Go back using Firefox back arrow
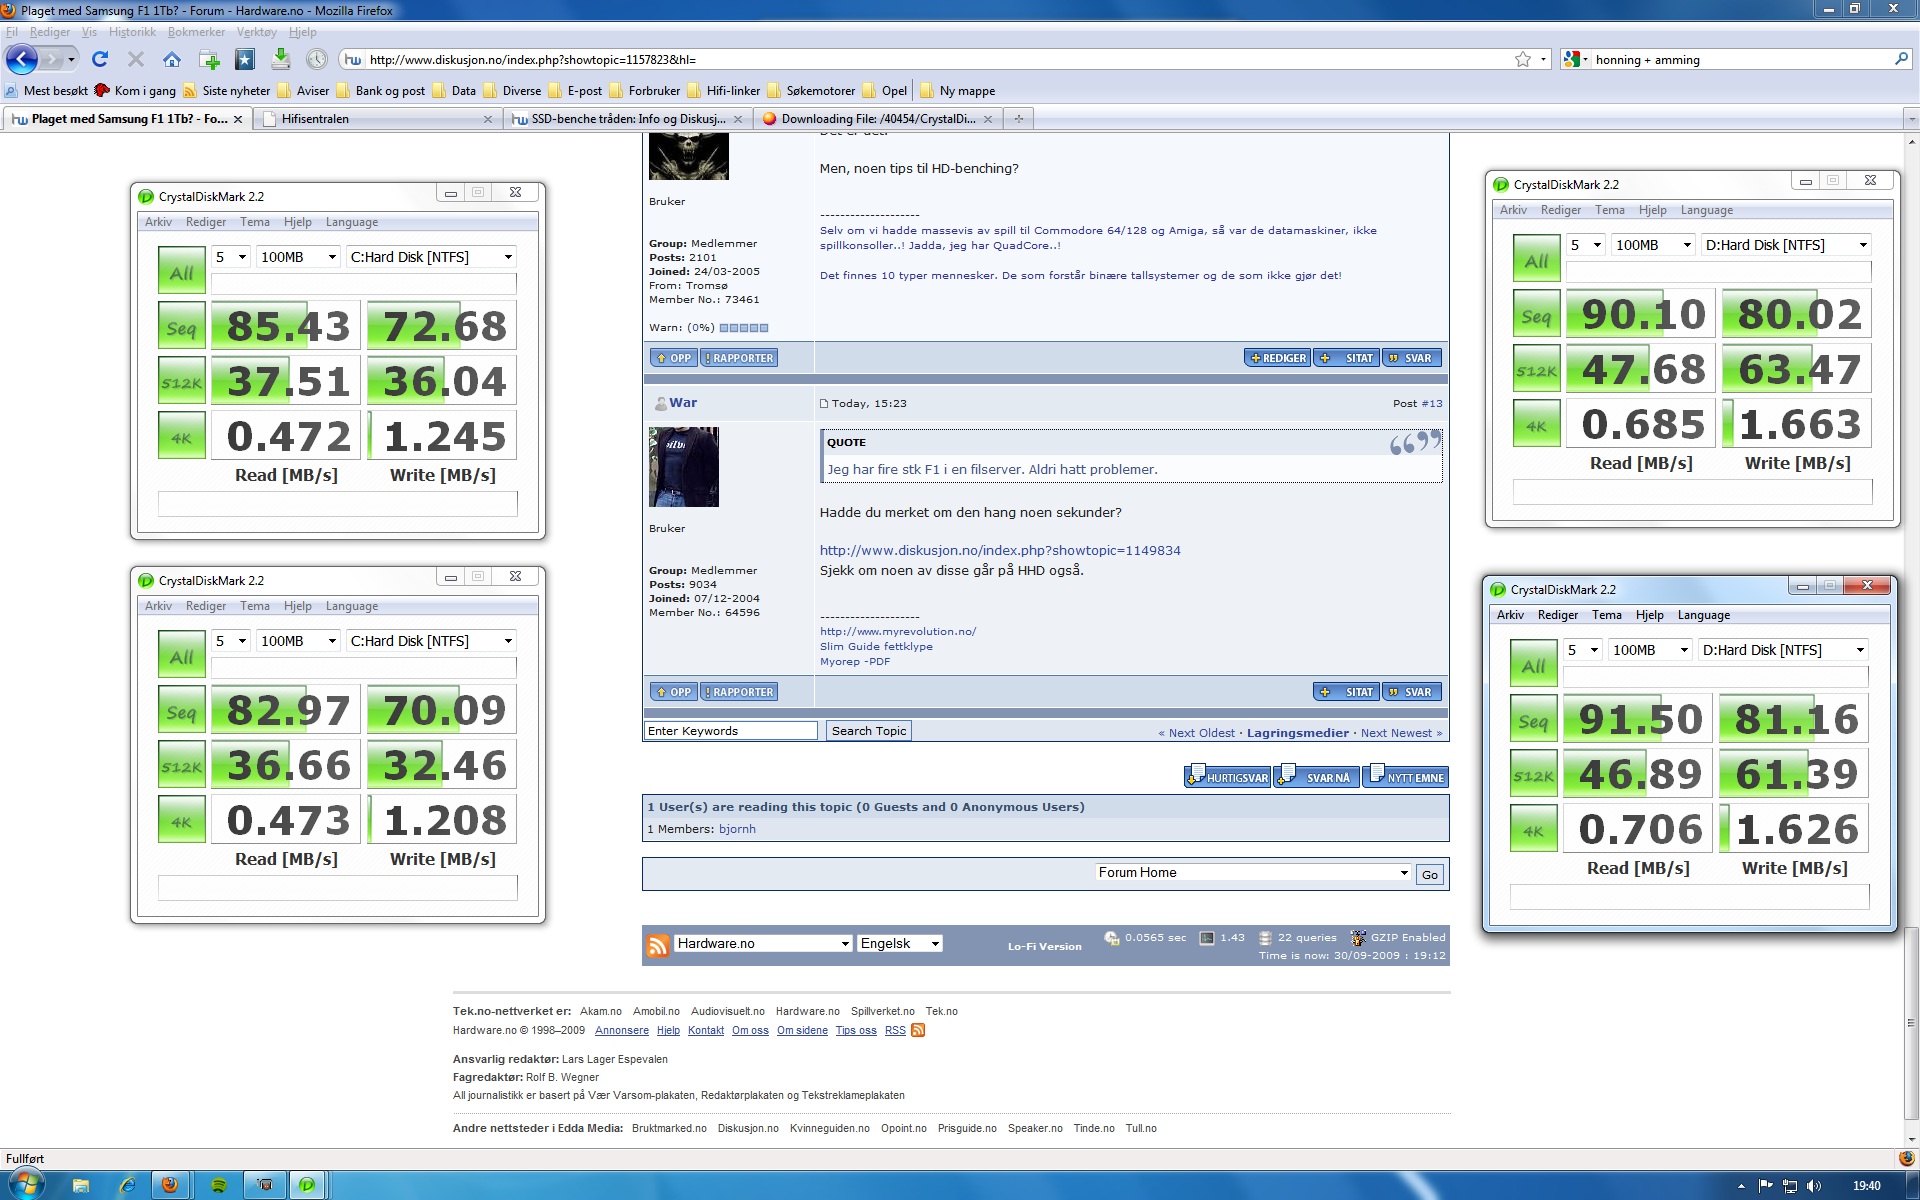The width and height of the screenshot is (1920, 1200). point(22,59)
